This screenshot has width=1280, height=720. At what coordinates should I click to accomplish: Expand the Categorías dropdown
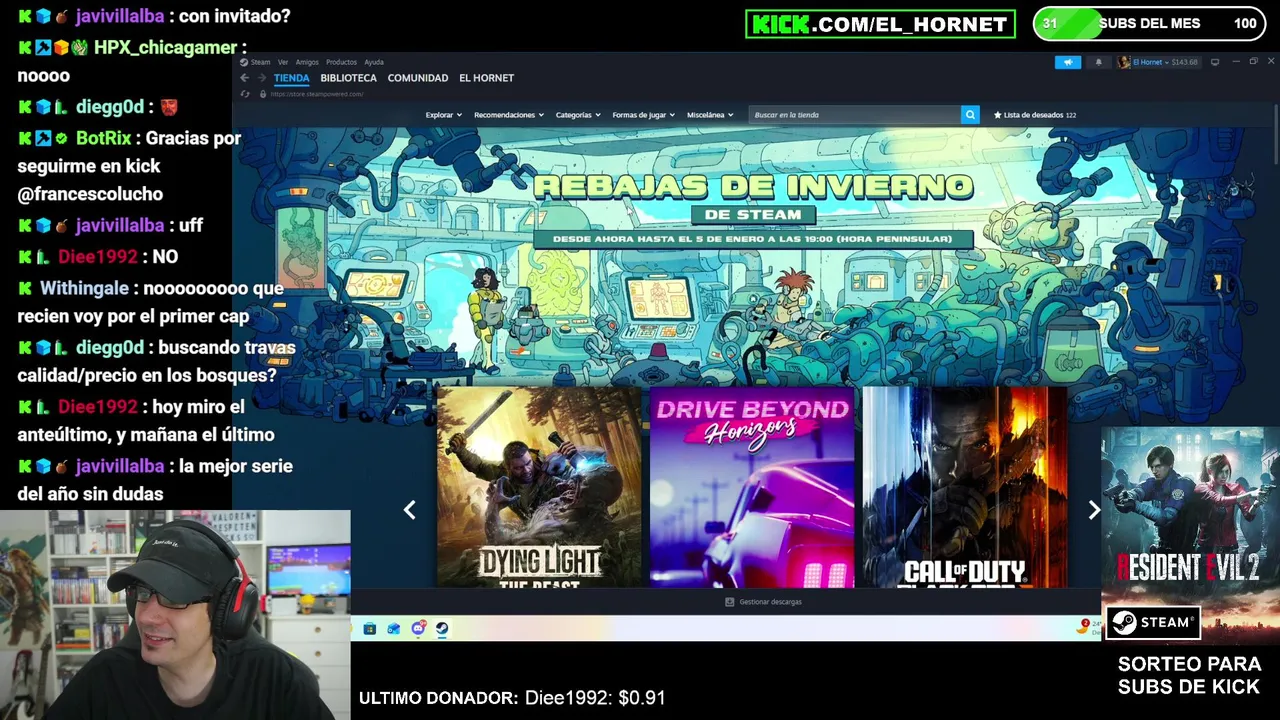click(578, 115)
